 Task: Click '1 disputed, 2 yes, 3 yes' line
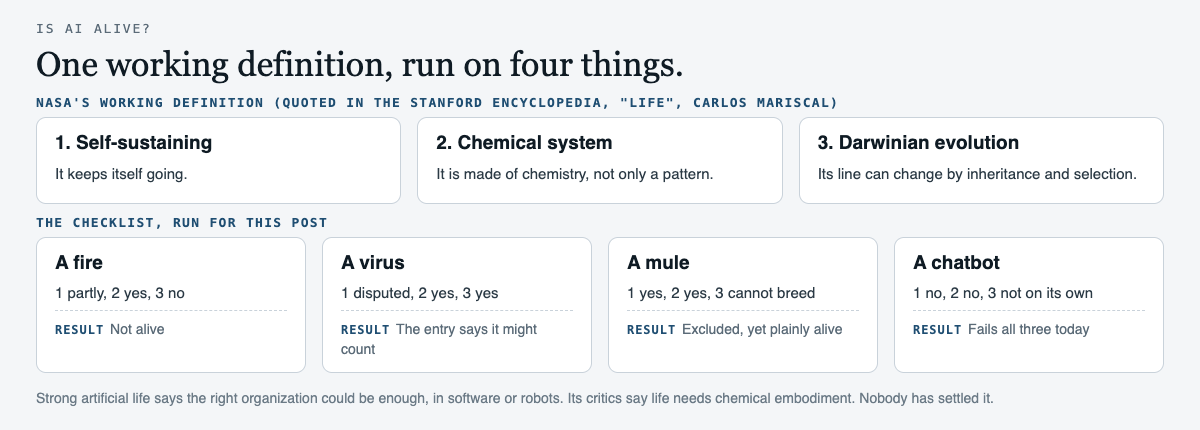point(420,293)
